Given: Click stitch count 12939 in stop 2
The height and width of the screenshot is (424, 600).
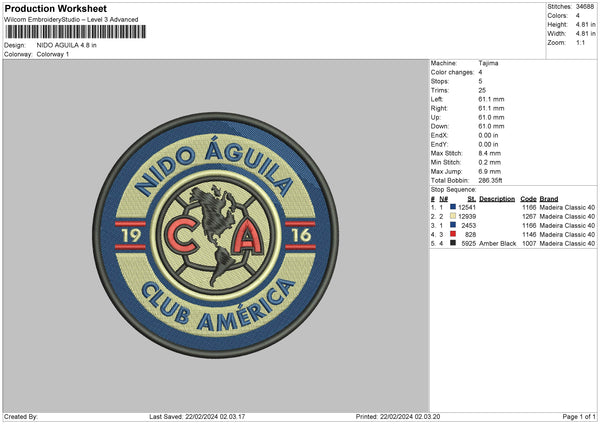Looking at the screenshot, I should pyautogui.click(x=467, y=217).
